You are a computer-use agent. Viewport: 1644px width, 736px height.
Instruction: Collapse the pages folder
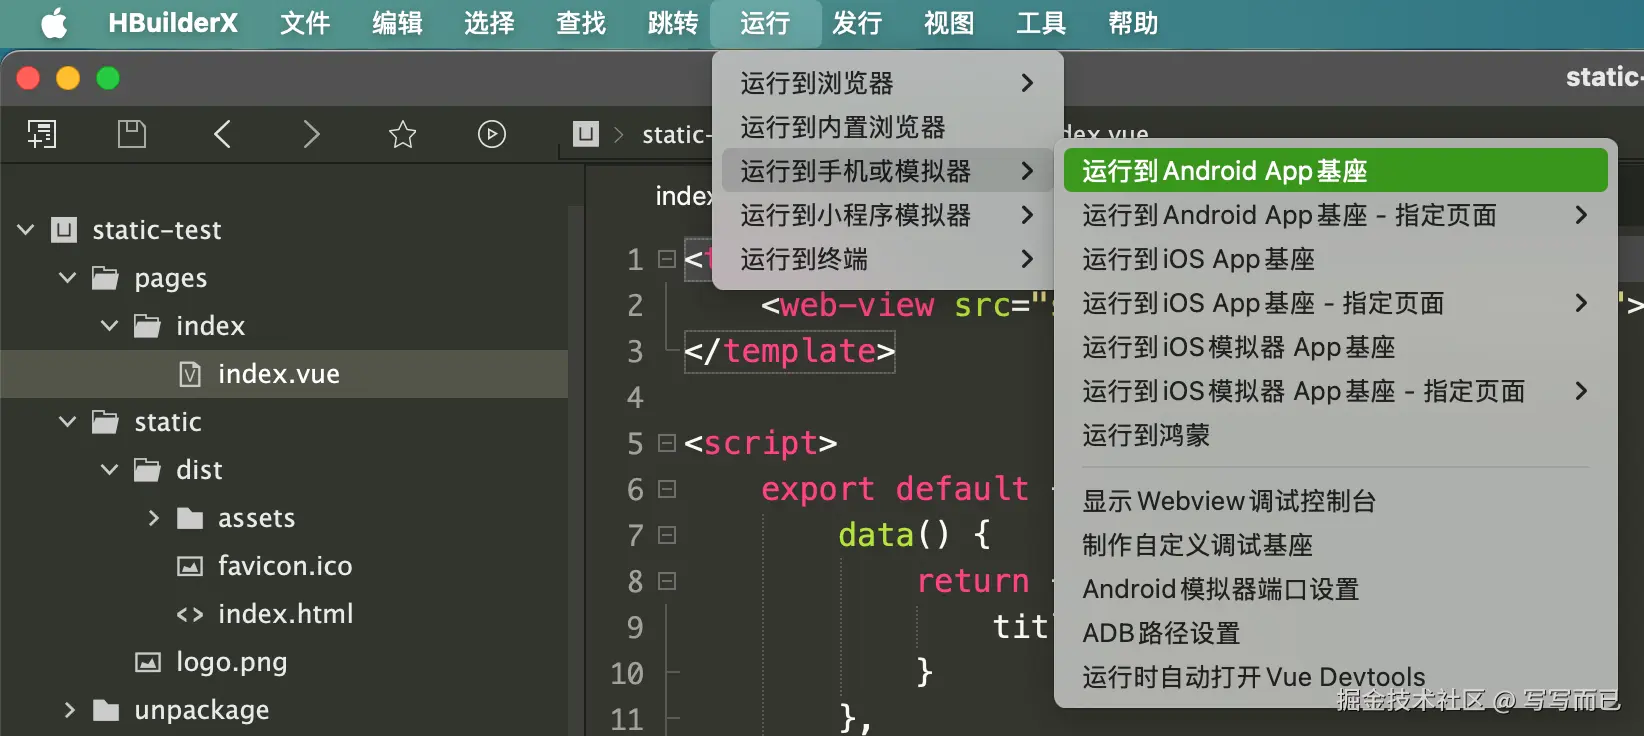68,278
